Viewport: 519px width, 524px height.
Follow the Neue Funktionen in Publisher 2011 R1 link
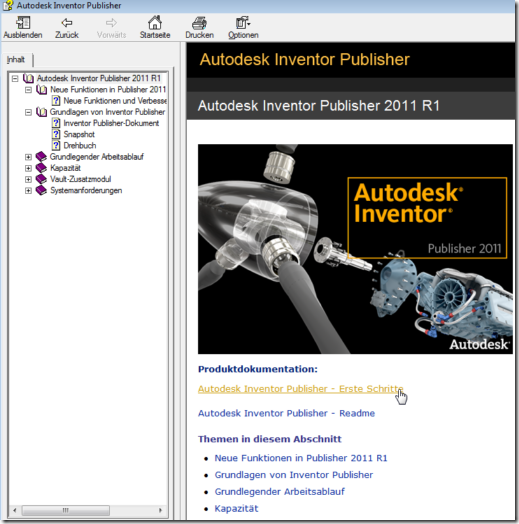[301, 458]
